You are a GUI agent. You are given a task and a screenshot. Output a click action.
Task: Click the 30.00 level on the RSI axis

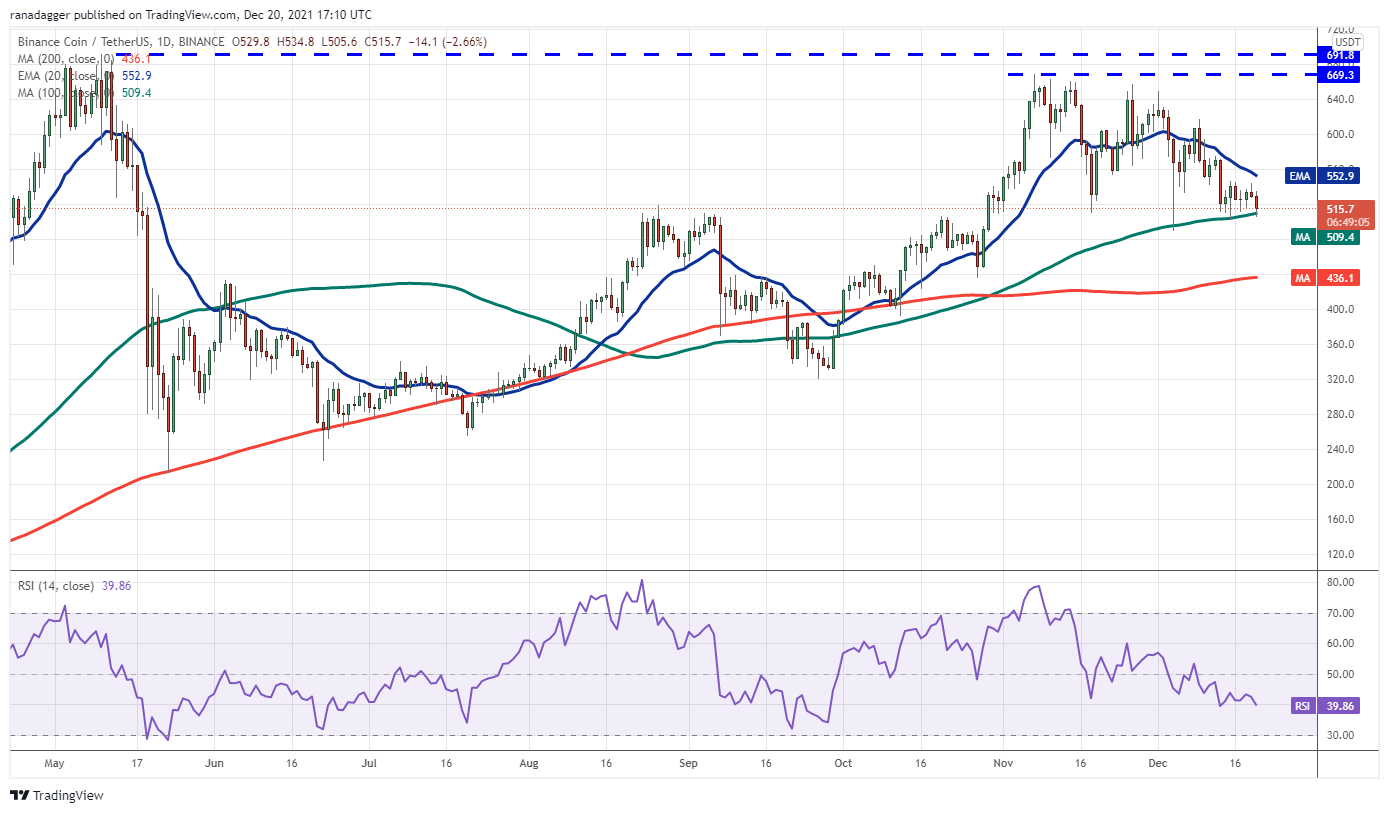point(1341,735)
